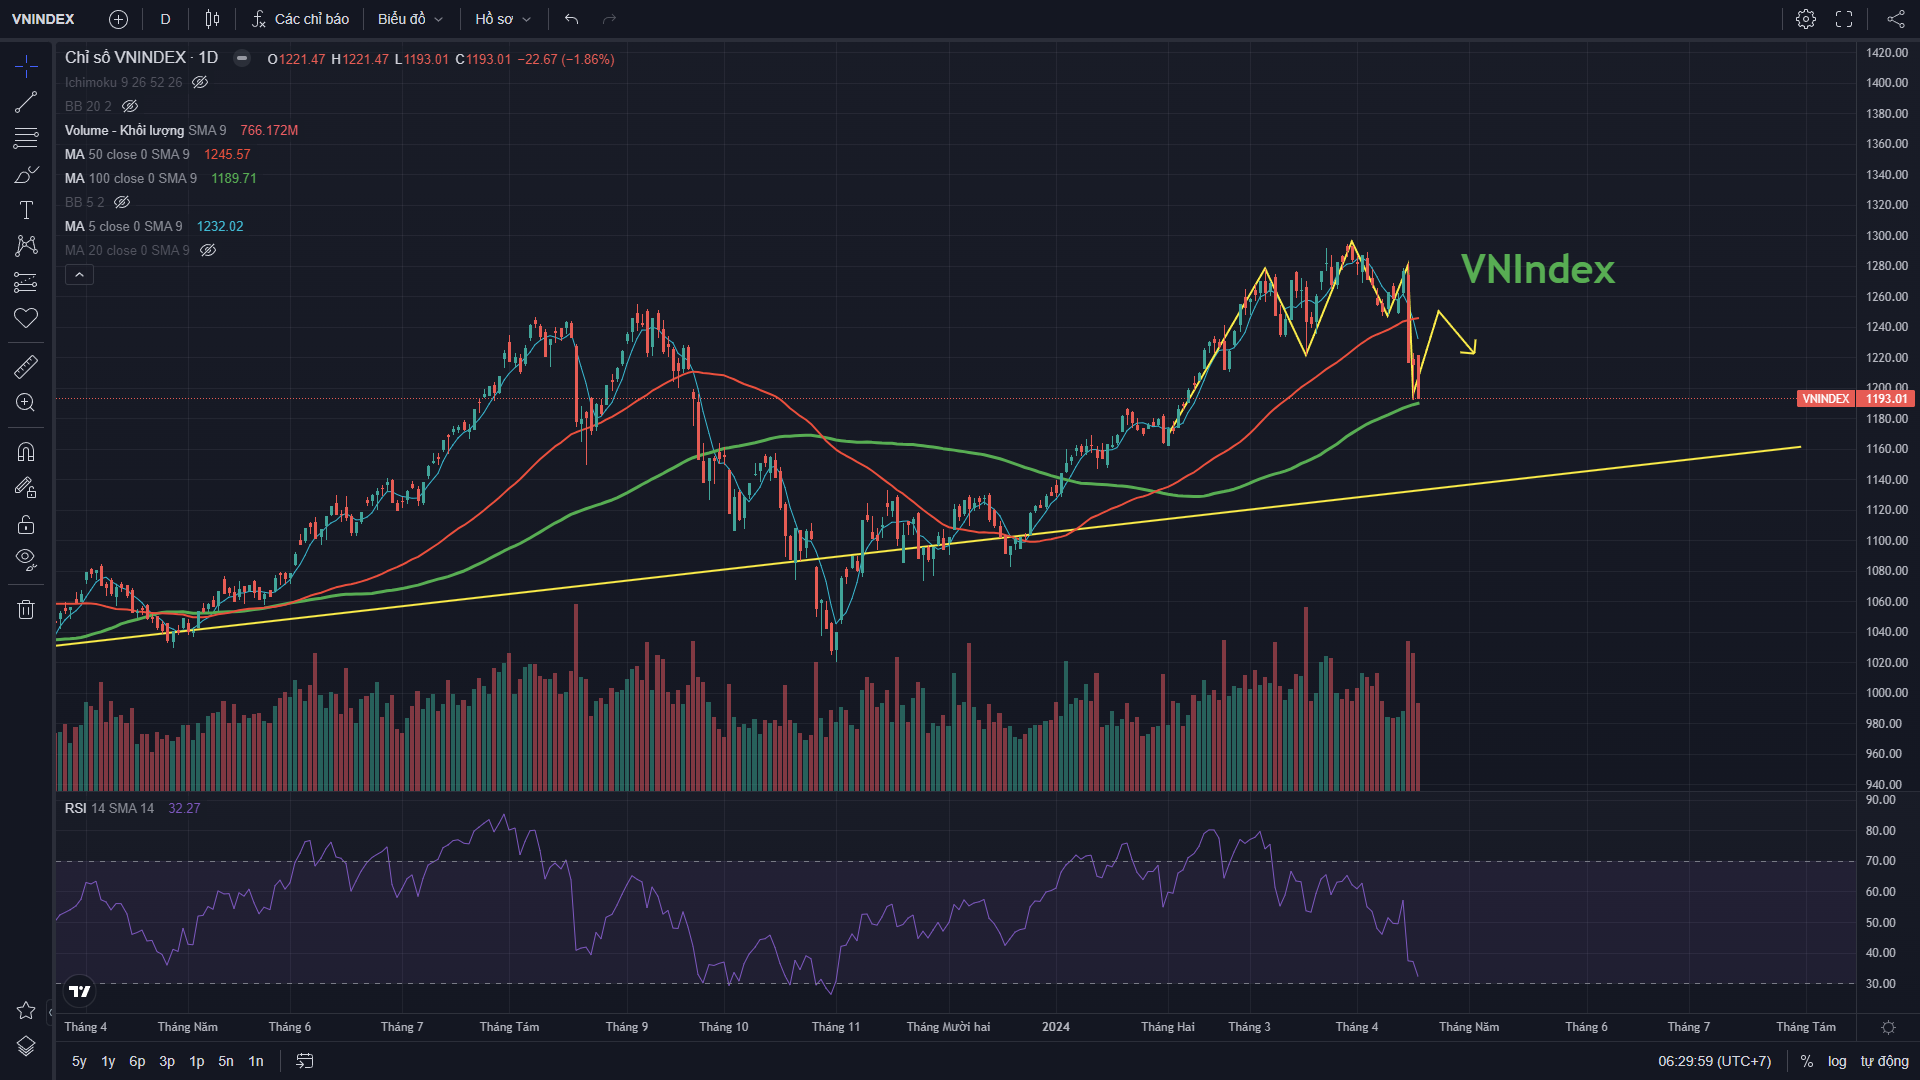Click the Chỉ số VNINDEX 1D chart title
This screenshot has height=1080, width=1920.
(x=141, y=58)
